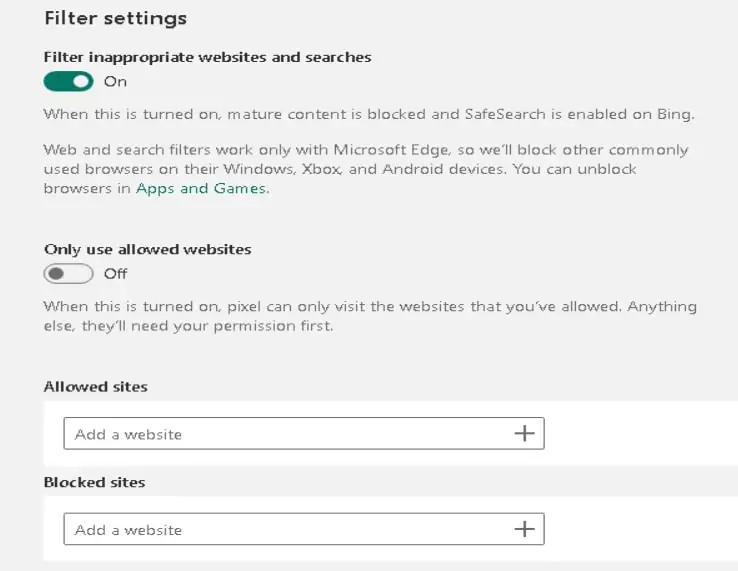Click the Blocked sites section heading
Image resolution: width=738 pixels, height=571 pixels.
tap(95, 482)
